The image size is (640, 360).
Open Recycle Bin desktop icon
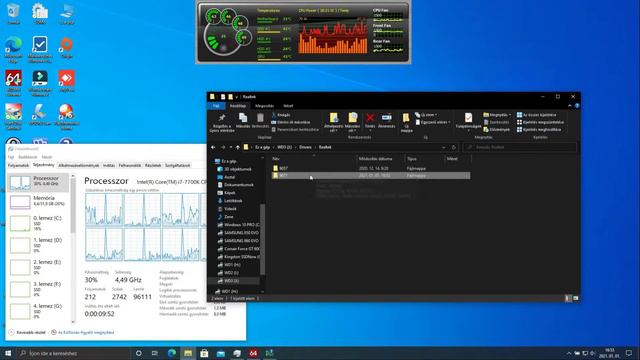pos(13,14)
